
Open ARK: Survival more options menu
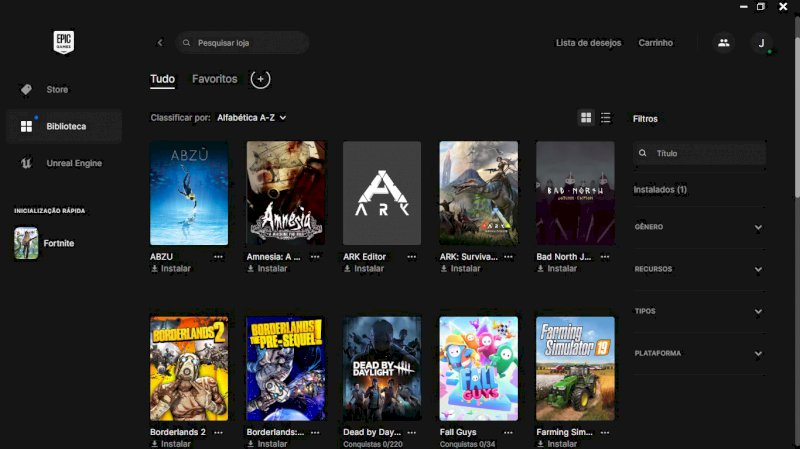tap(508, 257)
